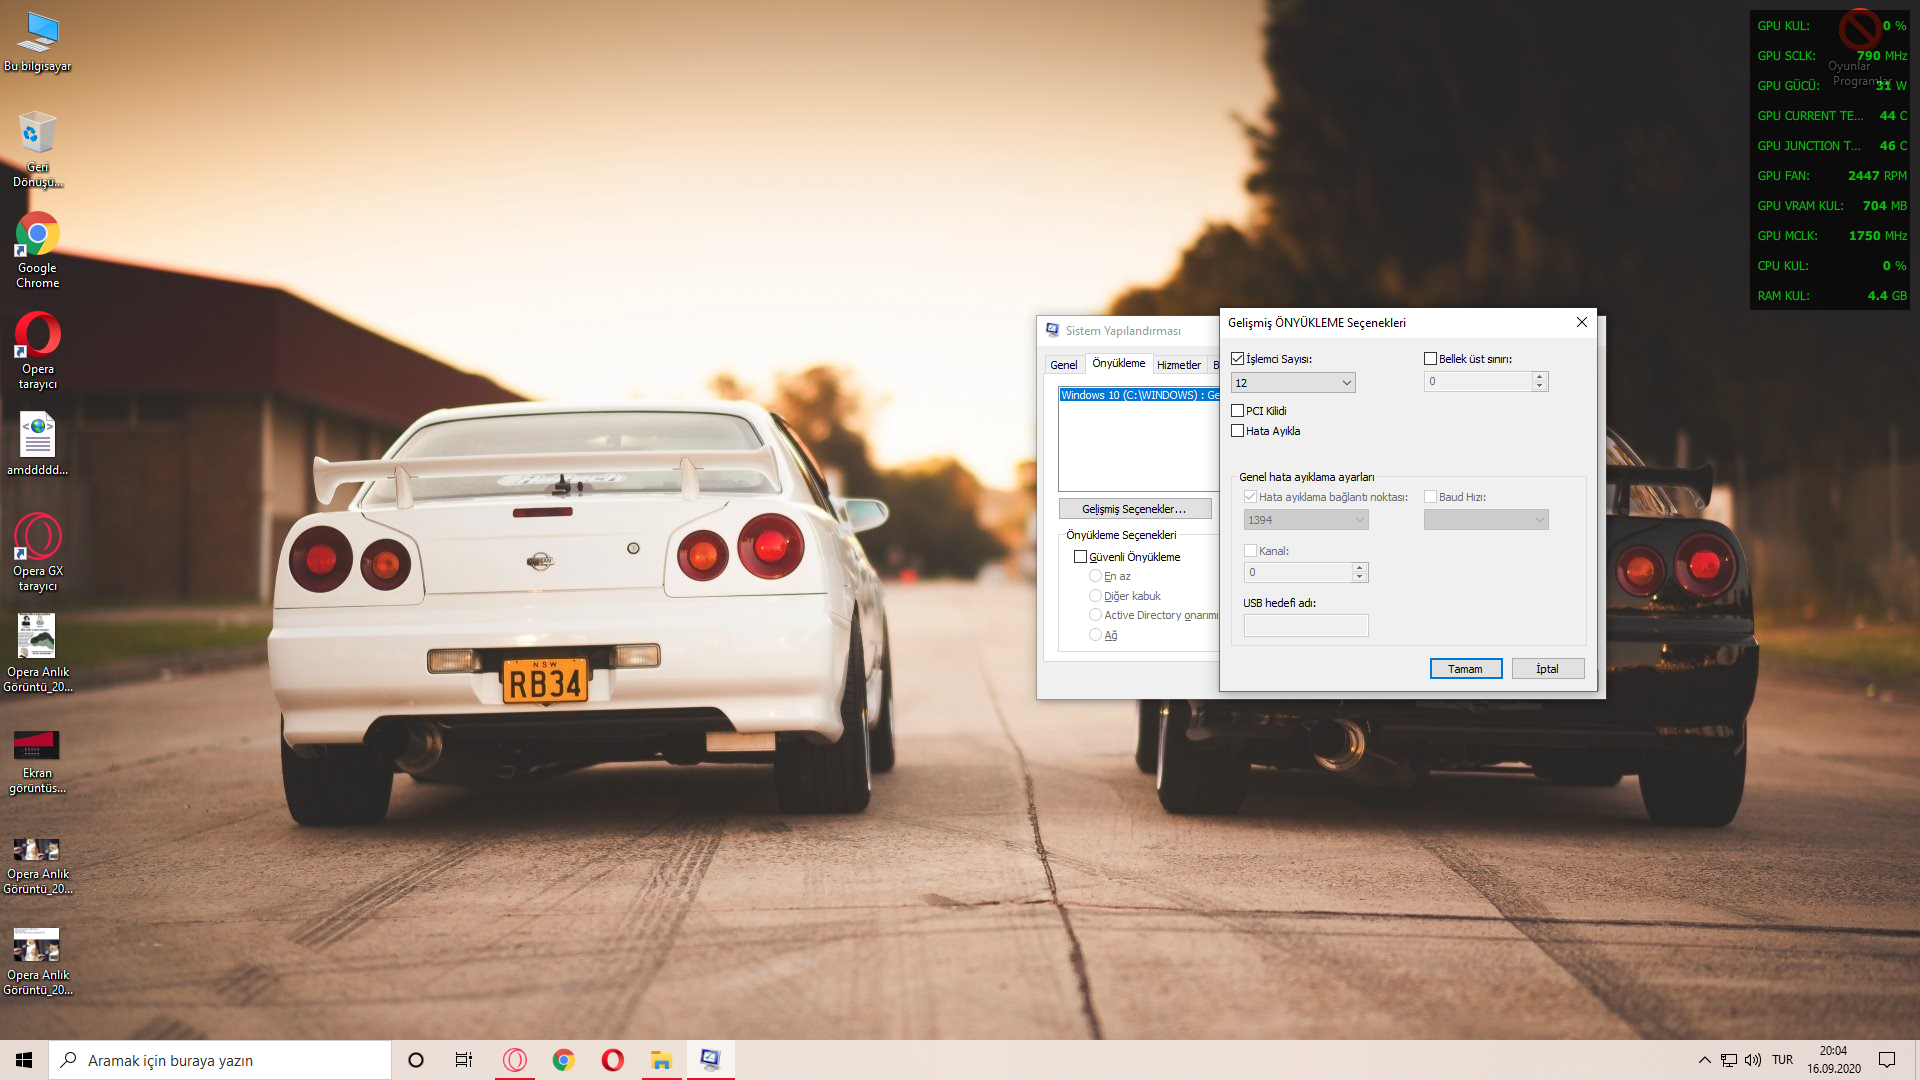Open File Explorer from taskbar
Screen dimensions: 1920x1080
661,1060
